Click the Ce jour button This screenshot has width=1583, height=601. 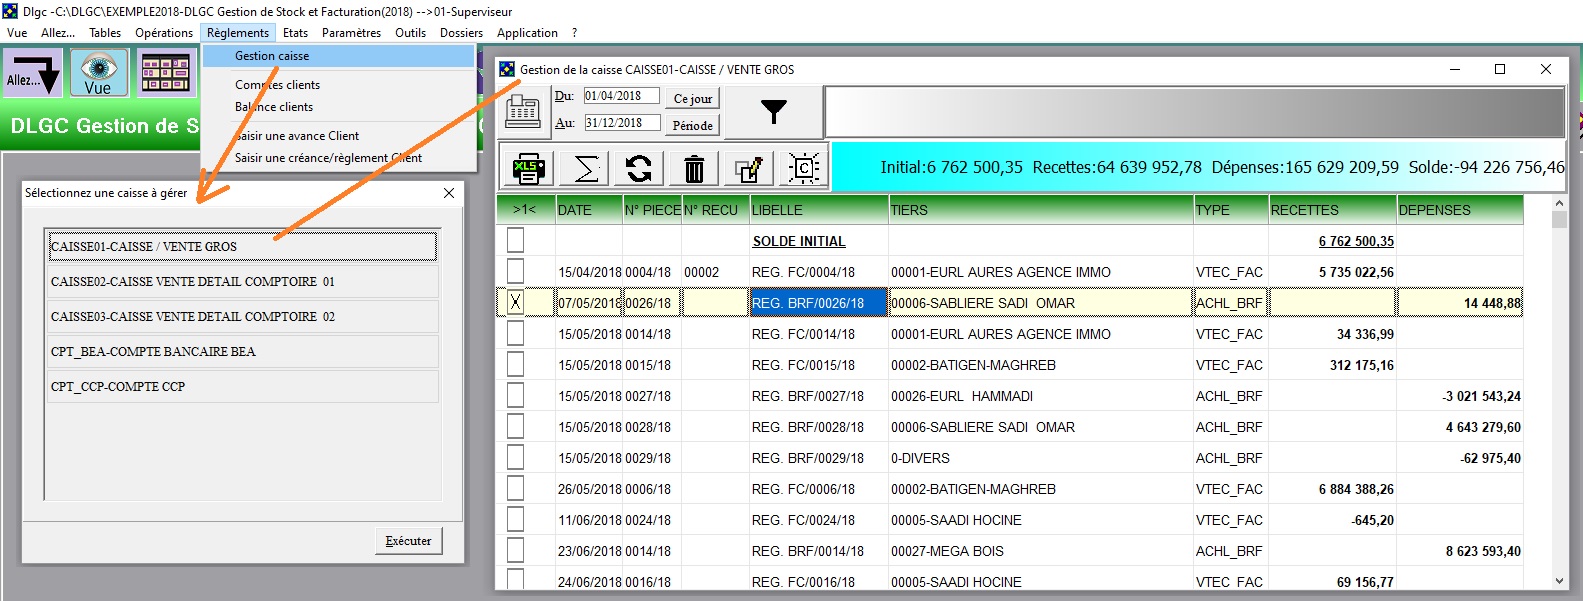click(693, 99)
